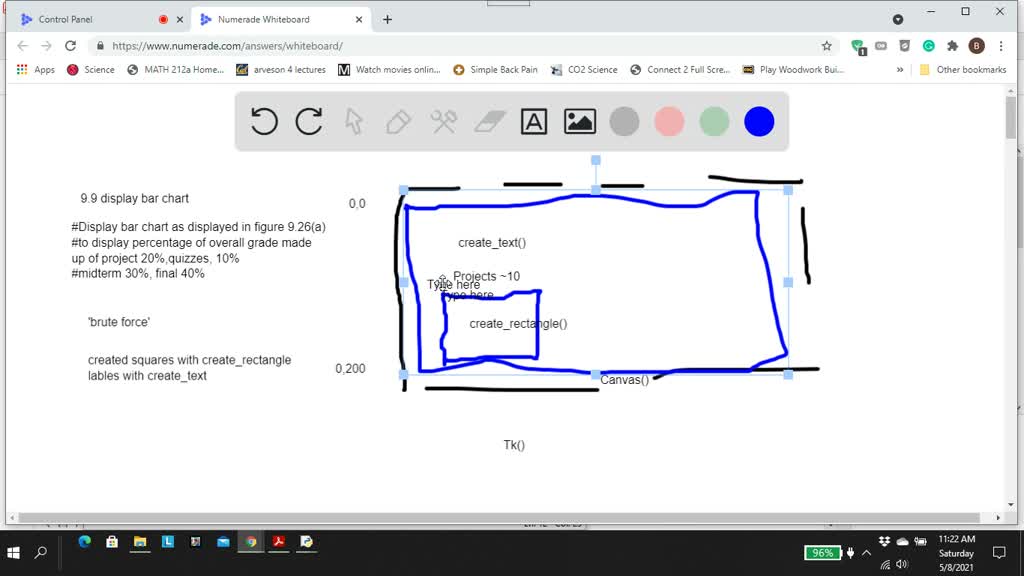Click the insert Image icon
Viewport: 1024px width, 576px height.
578,121
